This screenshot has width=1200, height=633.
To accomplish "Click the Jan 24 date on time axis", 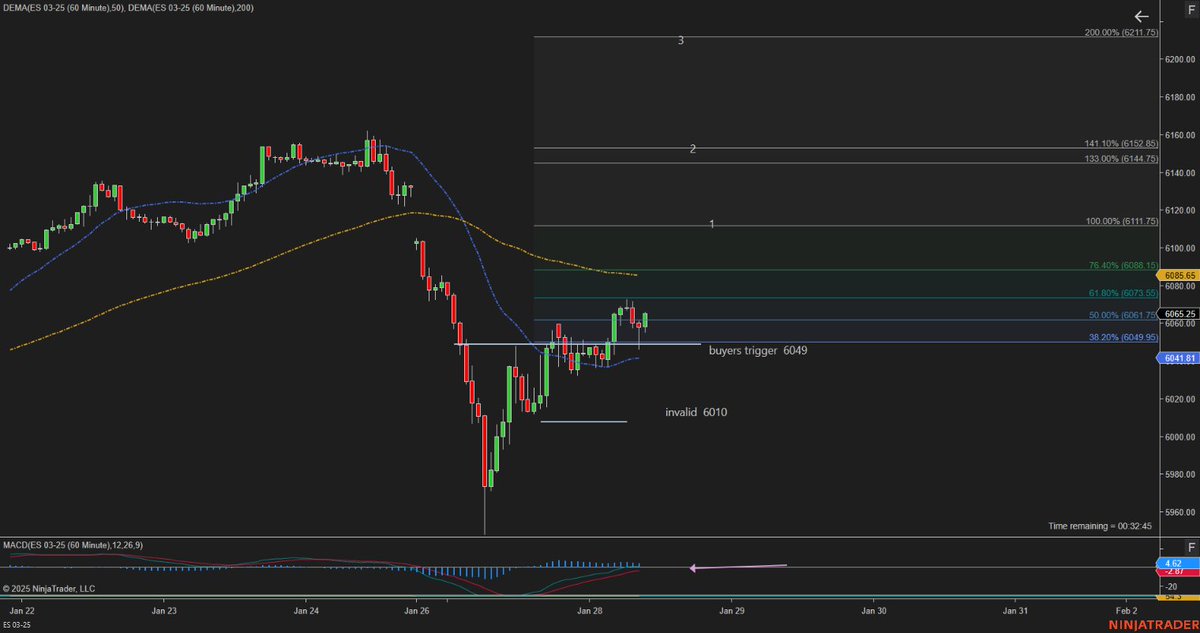I will coord(307,609).
